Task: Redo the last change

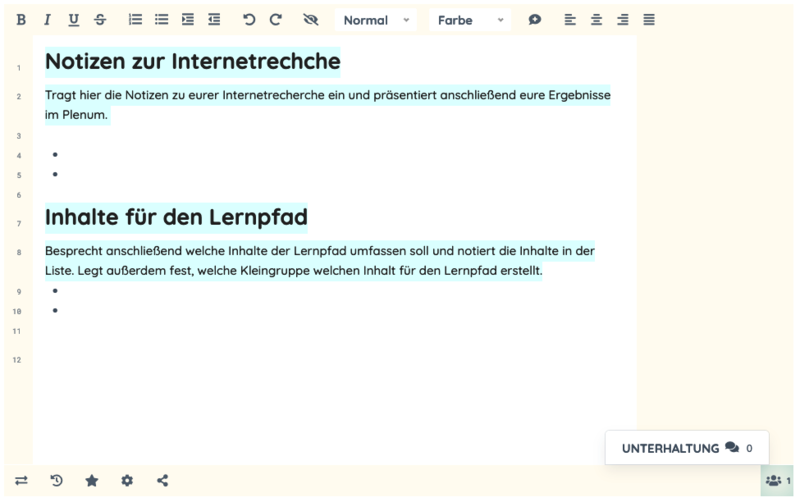Action: [x=276, y=20]
